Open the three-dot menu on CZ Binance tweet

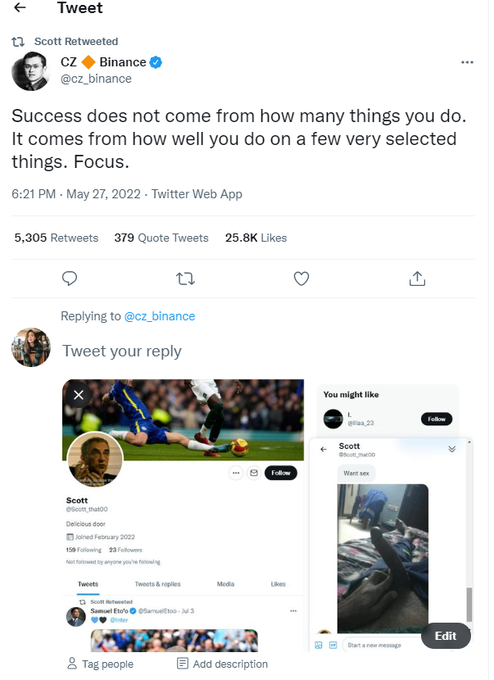(467, 62)
